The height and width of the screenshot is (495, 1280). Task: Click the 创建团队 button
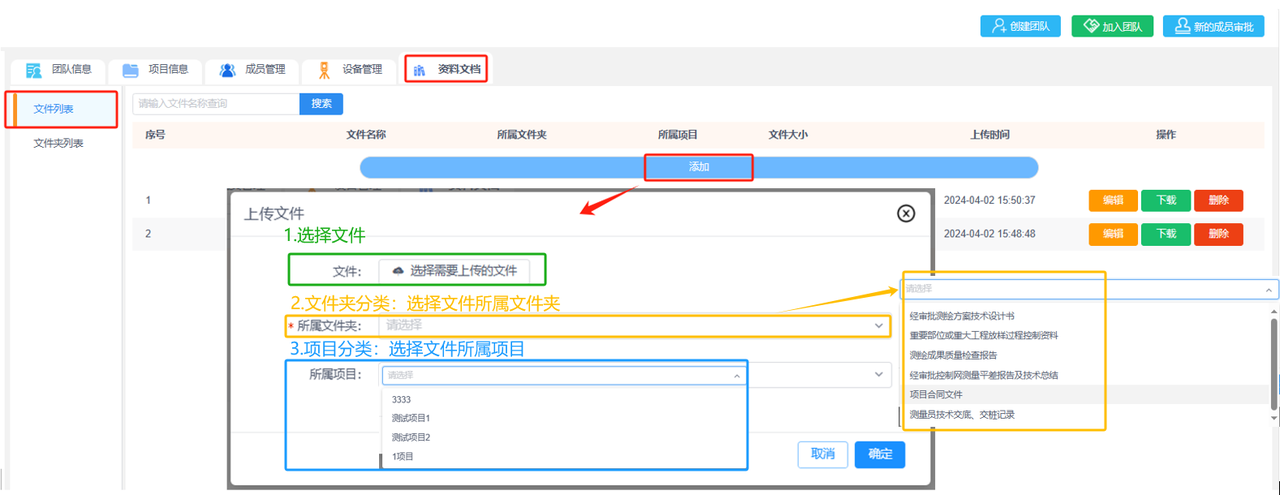1020,26
